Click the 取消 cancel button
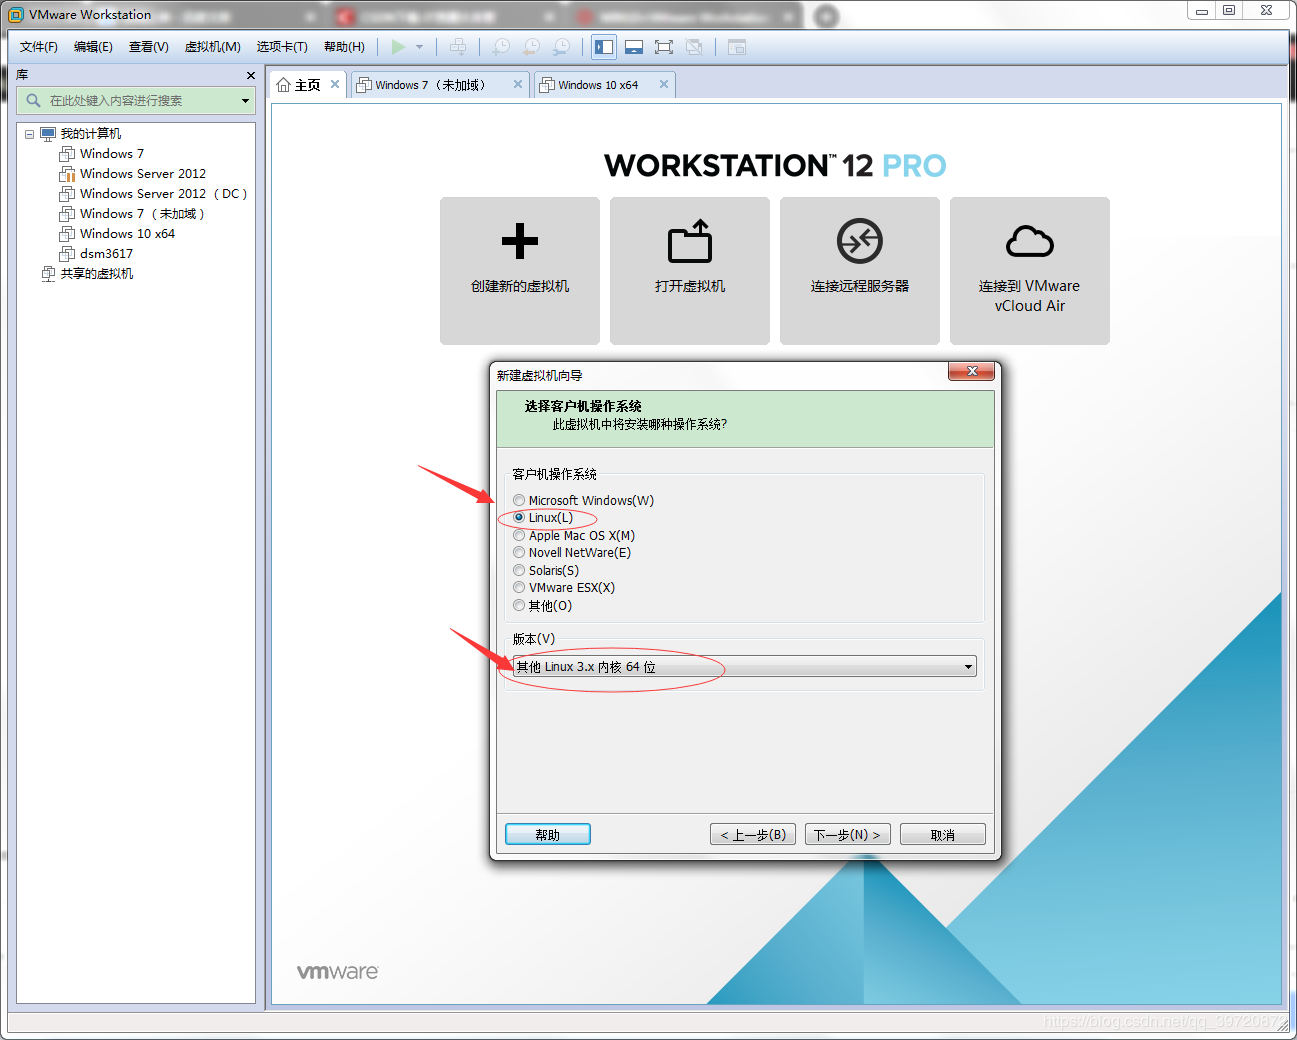Viewport: 1297px width, 1040px height. pyautogui.click(x=943, y=834)
